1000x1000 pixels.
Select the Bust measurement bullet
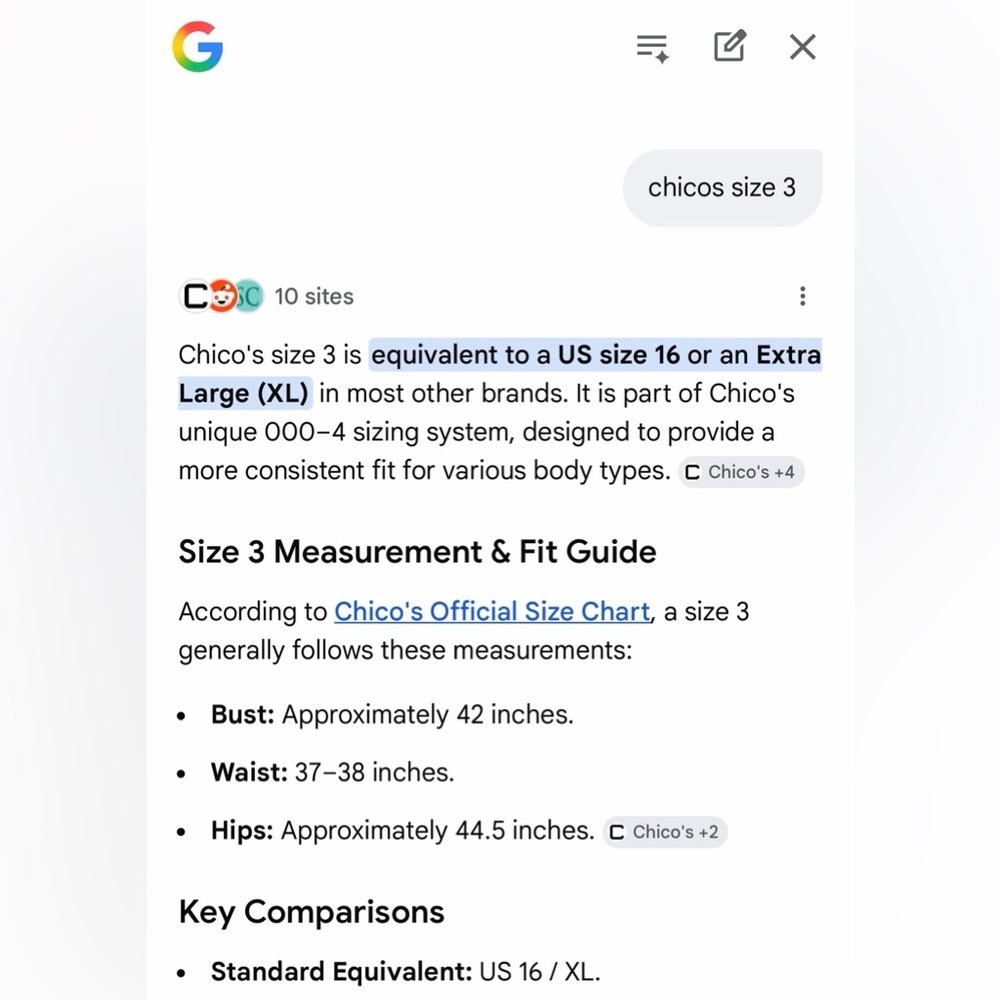(x=392, y=715)
